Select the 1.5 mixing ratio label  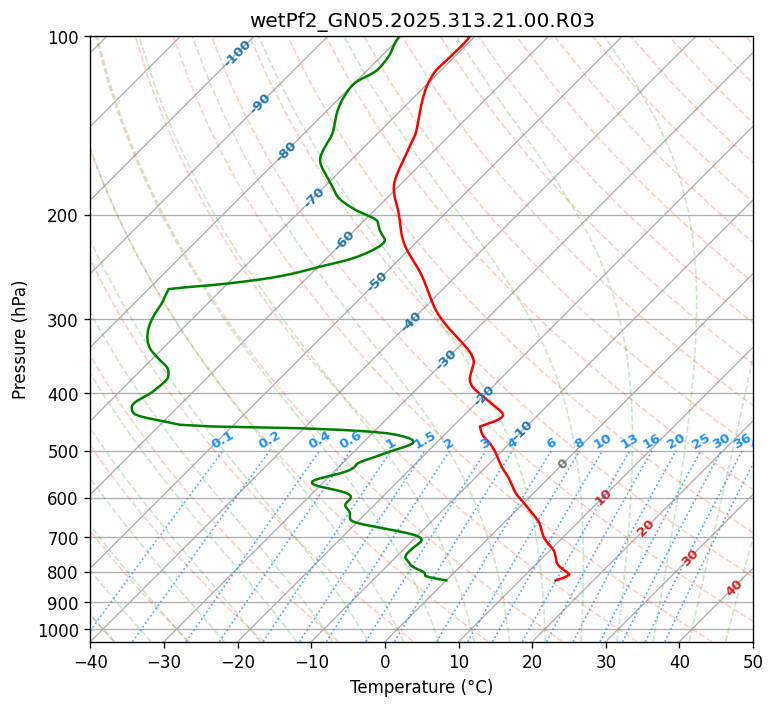point(425,439)
